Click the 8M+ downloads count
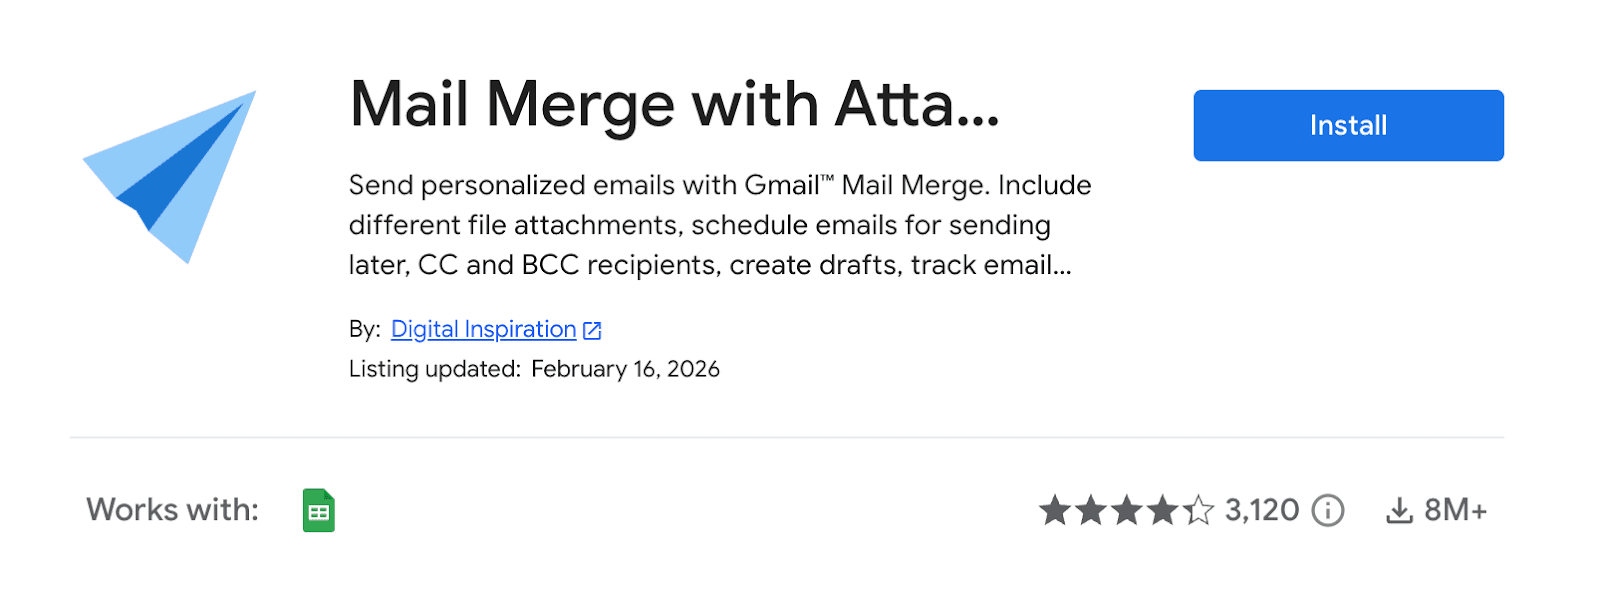 pos(1456,510)
